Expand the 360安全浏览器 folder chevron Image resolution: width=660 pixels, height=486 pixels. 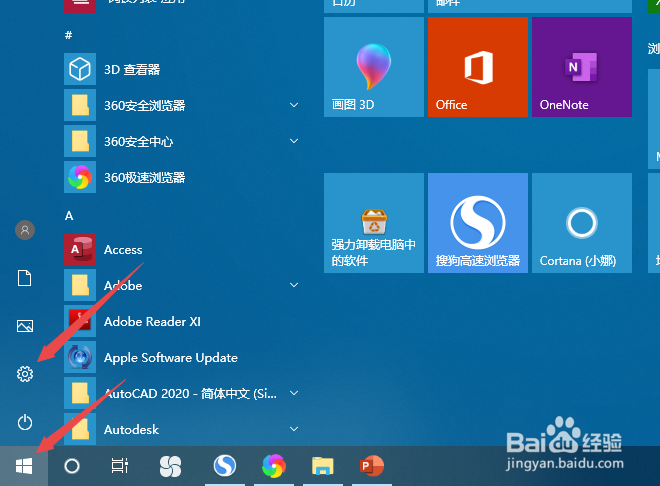(294, 105)
